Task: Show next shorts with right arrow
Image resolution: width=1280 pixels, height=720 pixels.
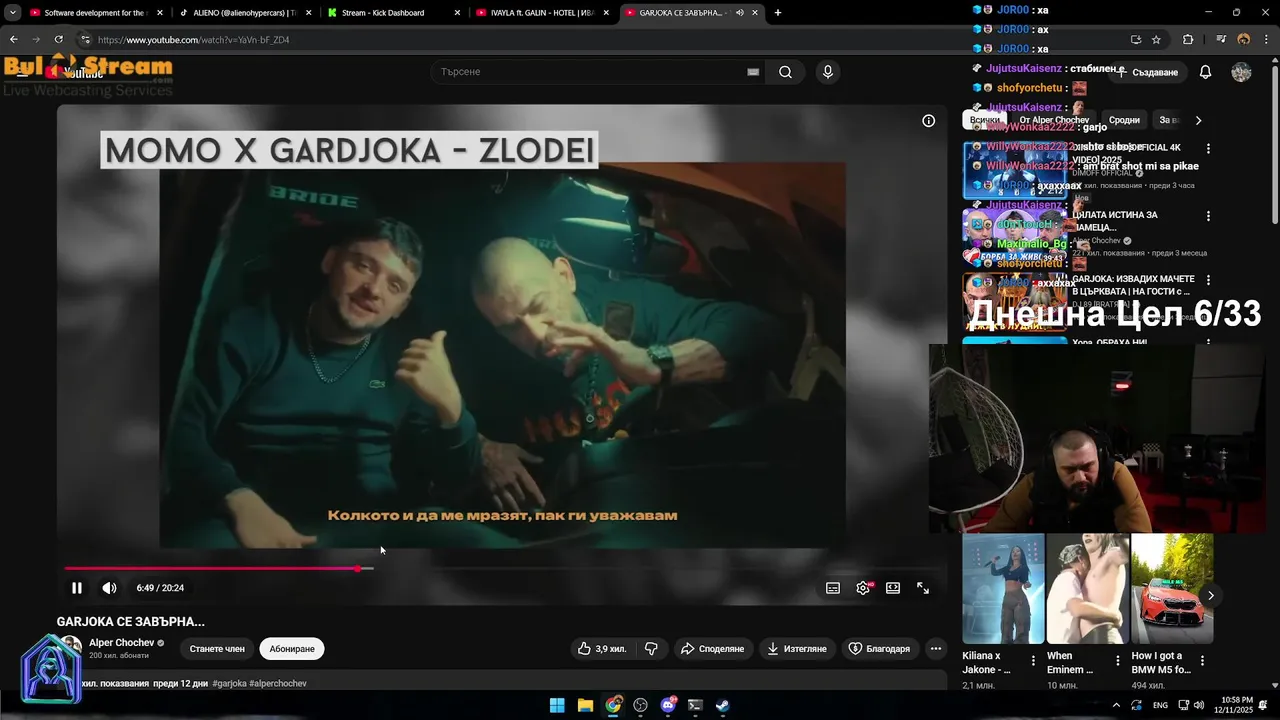Action: (1210, 596)
